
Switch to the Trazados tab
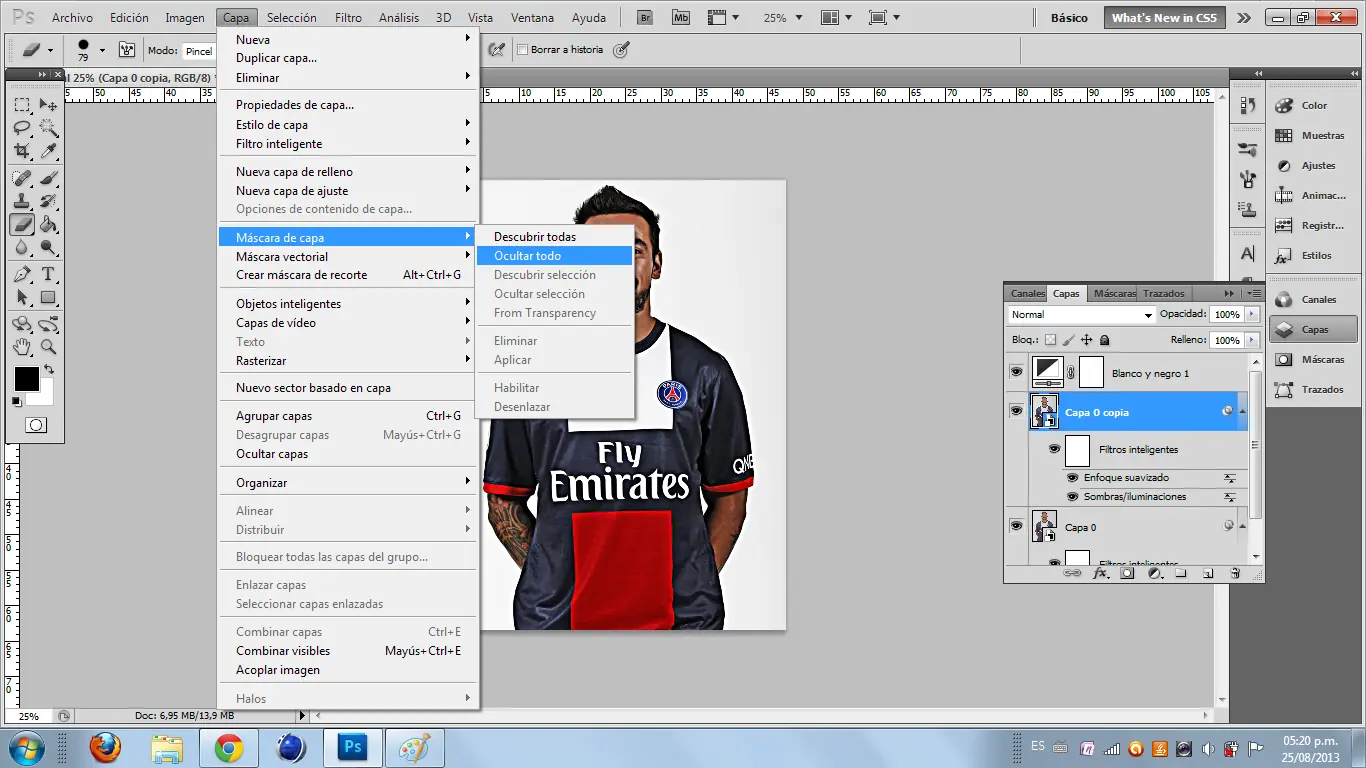(x=1164, y=293)
